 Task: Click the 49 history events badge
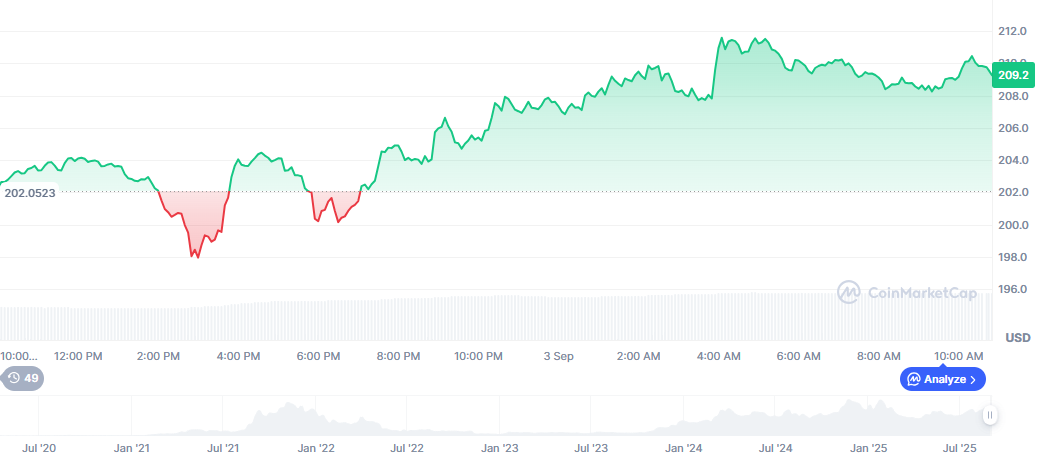[22, 379]
